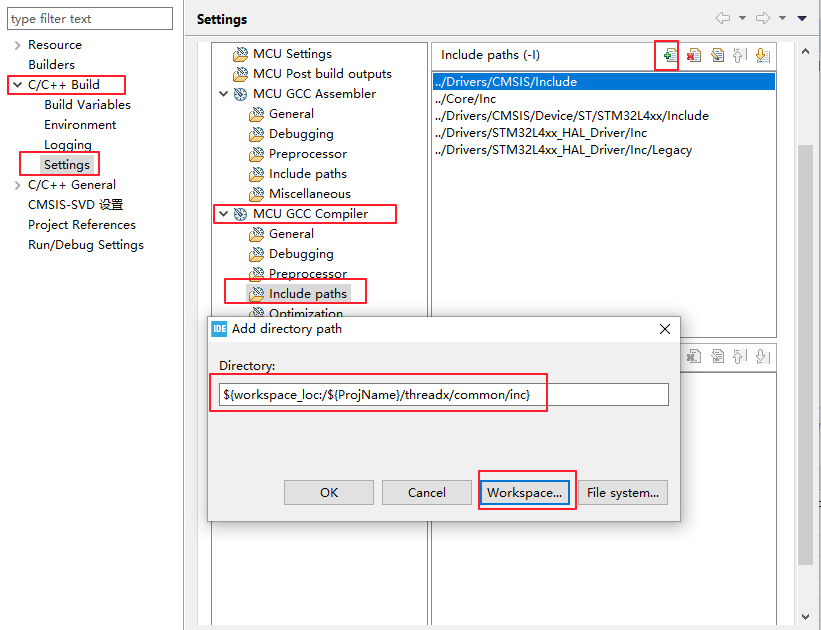Confirm dialog with the OK button
Image resolution: width=821 pixels, height=630 pixels.
[328, 492]
